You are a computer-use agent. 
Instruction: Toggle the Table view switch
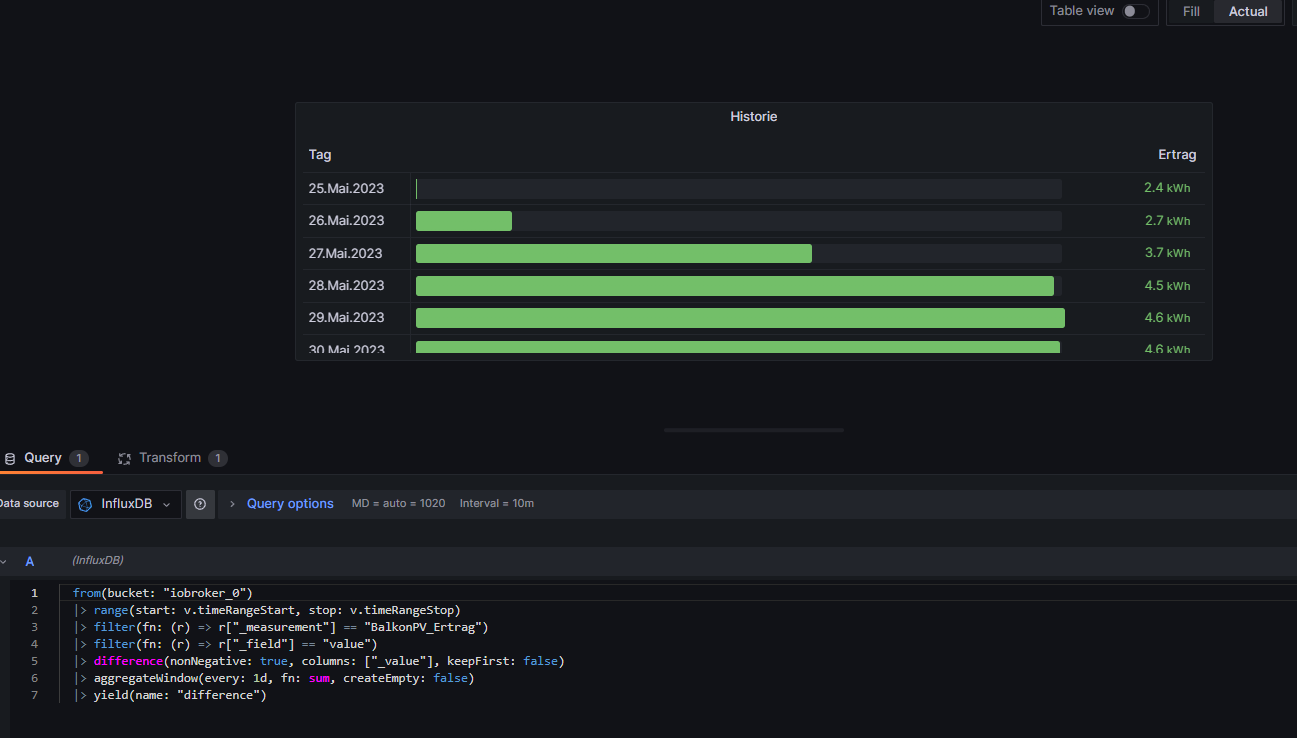click(x=1135, y=11)
